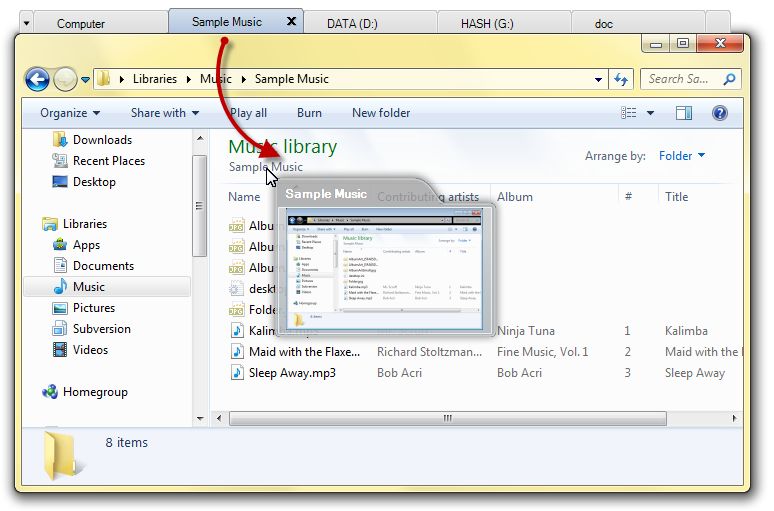Click the Maid with the Flaxe music icon
Image resolution: width=774 pixels, height=511 pixels.
coord(237,352)
